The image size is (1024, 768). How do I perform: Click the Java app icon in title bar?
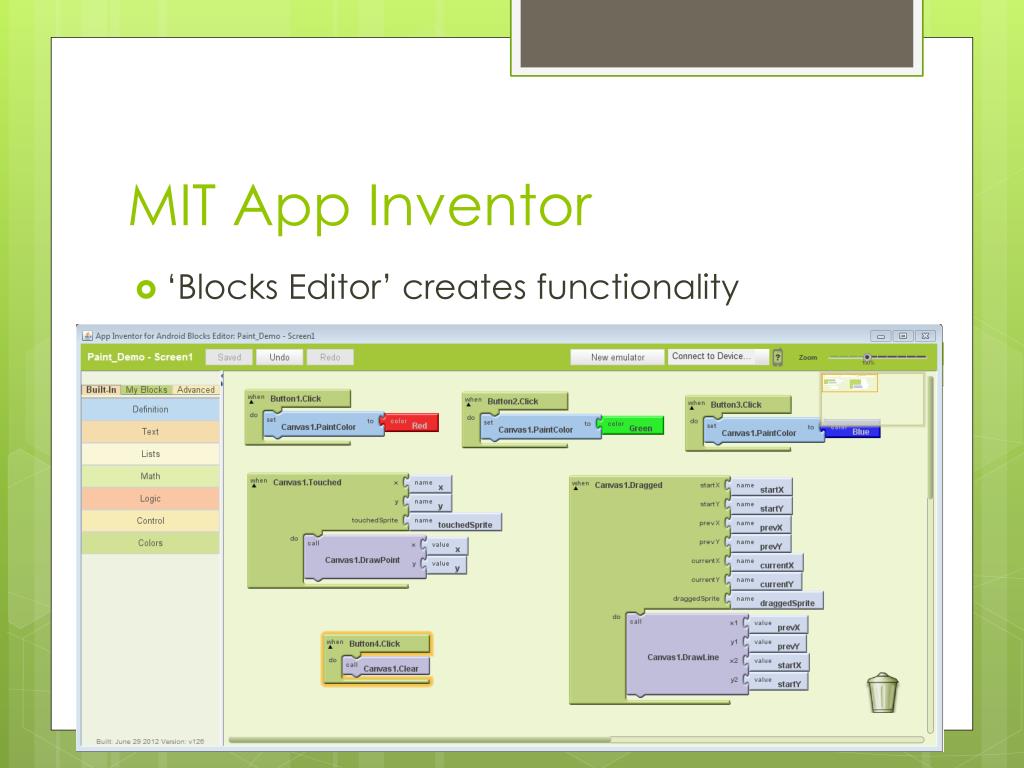pyautogui.click(x=88, y=336)
